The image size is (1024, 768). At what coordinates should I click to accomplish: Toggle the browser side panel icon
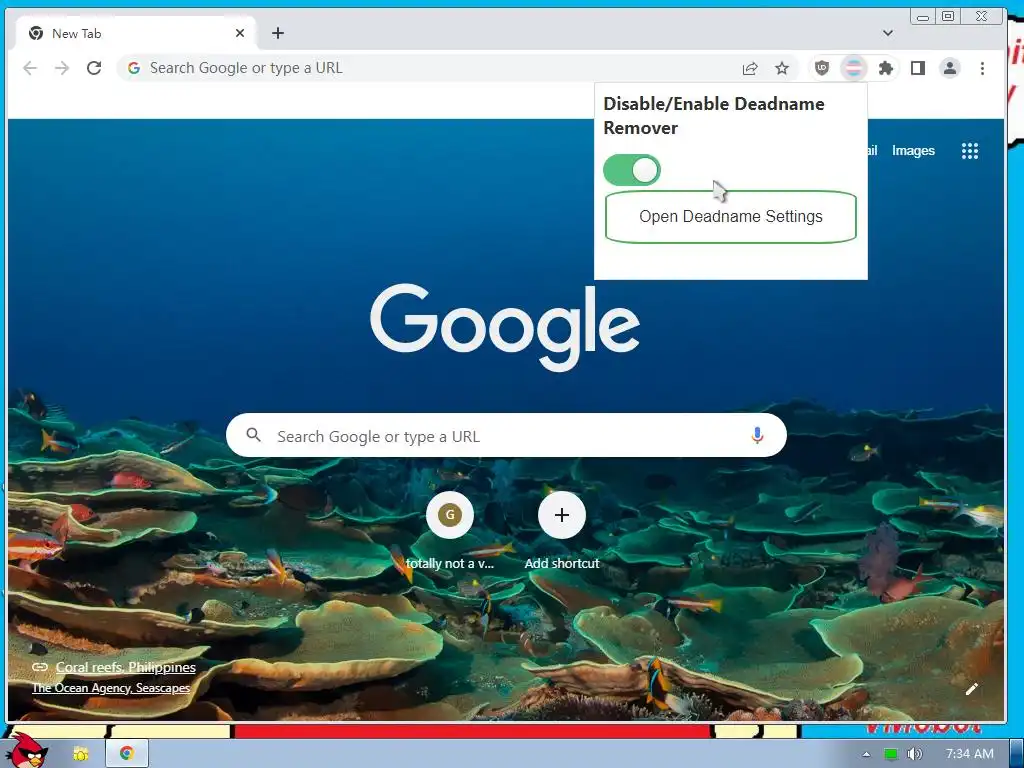[x=918, y=68]
